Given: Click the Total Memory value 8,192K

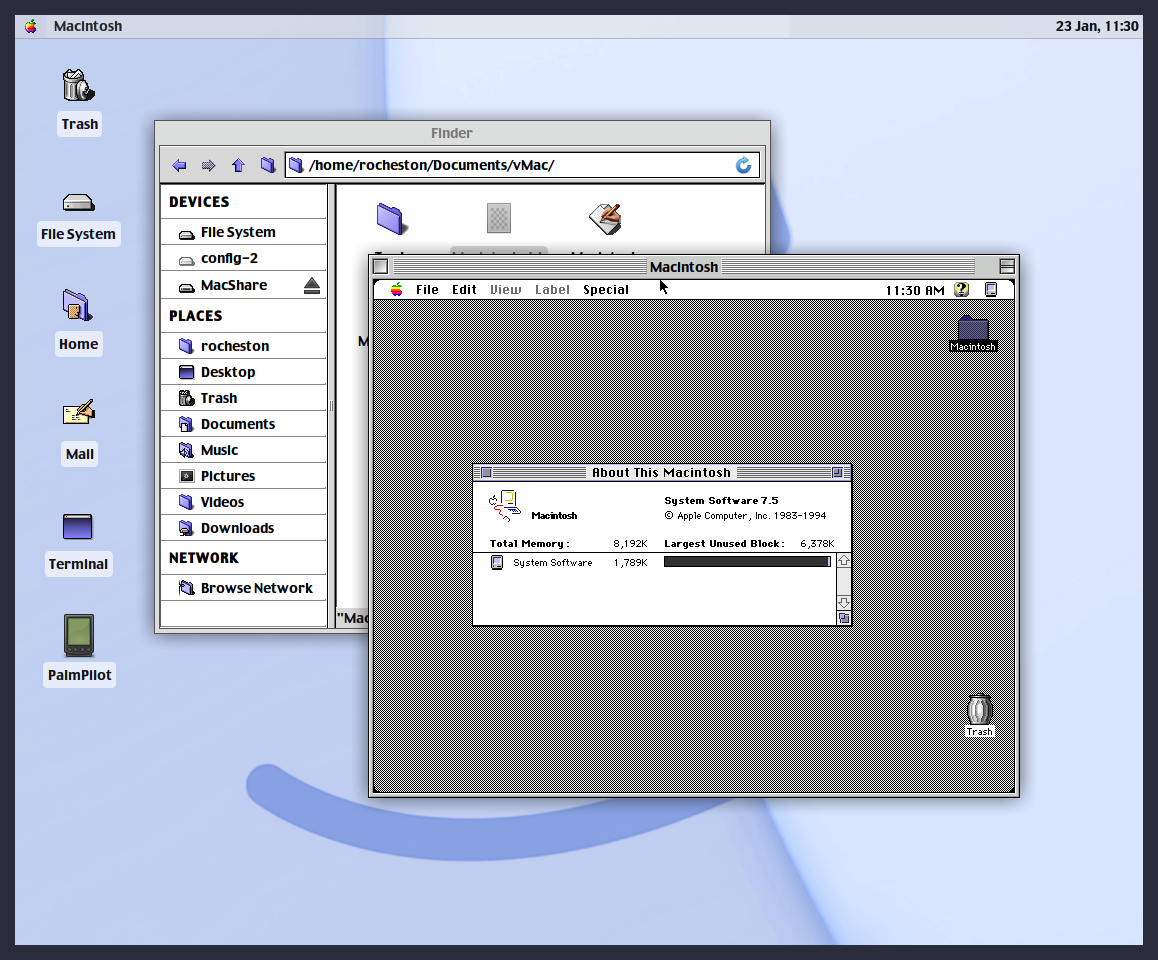Looking at the screenshot, I should (x=630, y=544).
